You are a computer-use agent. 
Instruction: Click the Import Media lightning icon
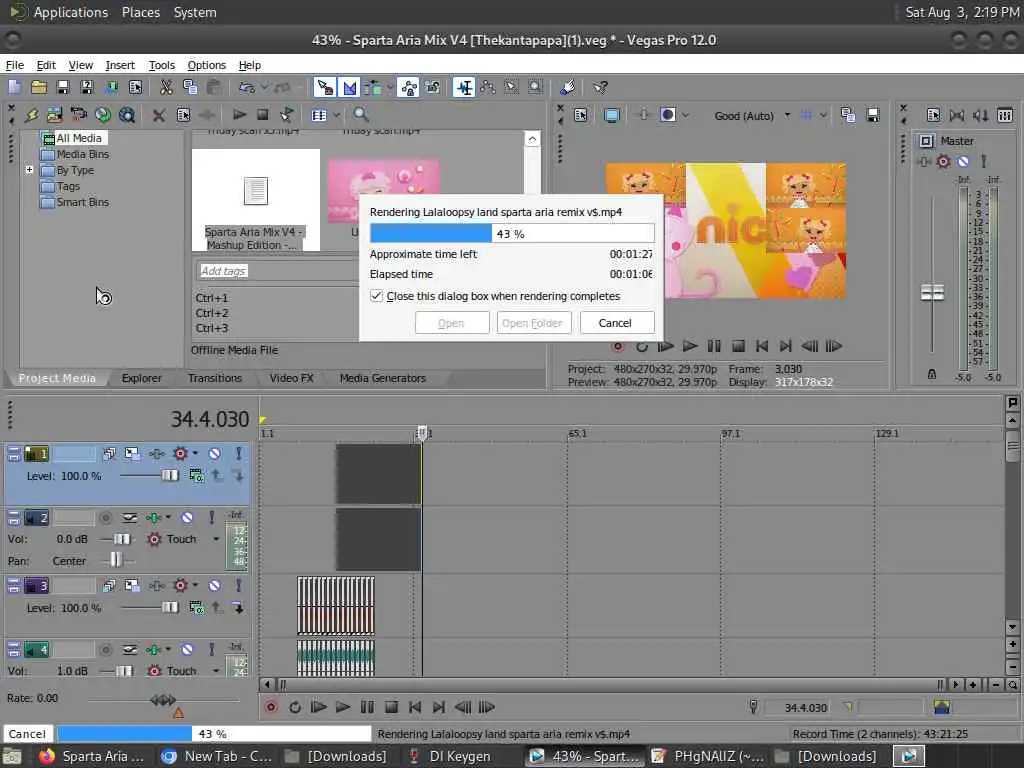[31, 115]
